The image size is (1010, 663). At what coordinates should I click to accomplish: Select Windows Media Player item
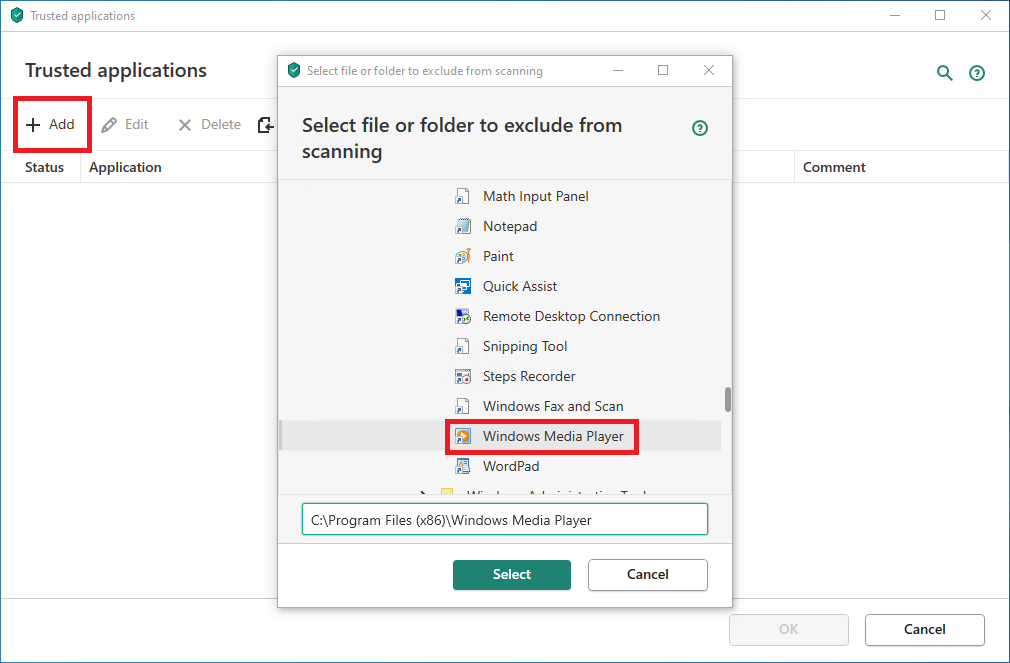[552, 437]
